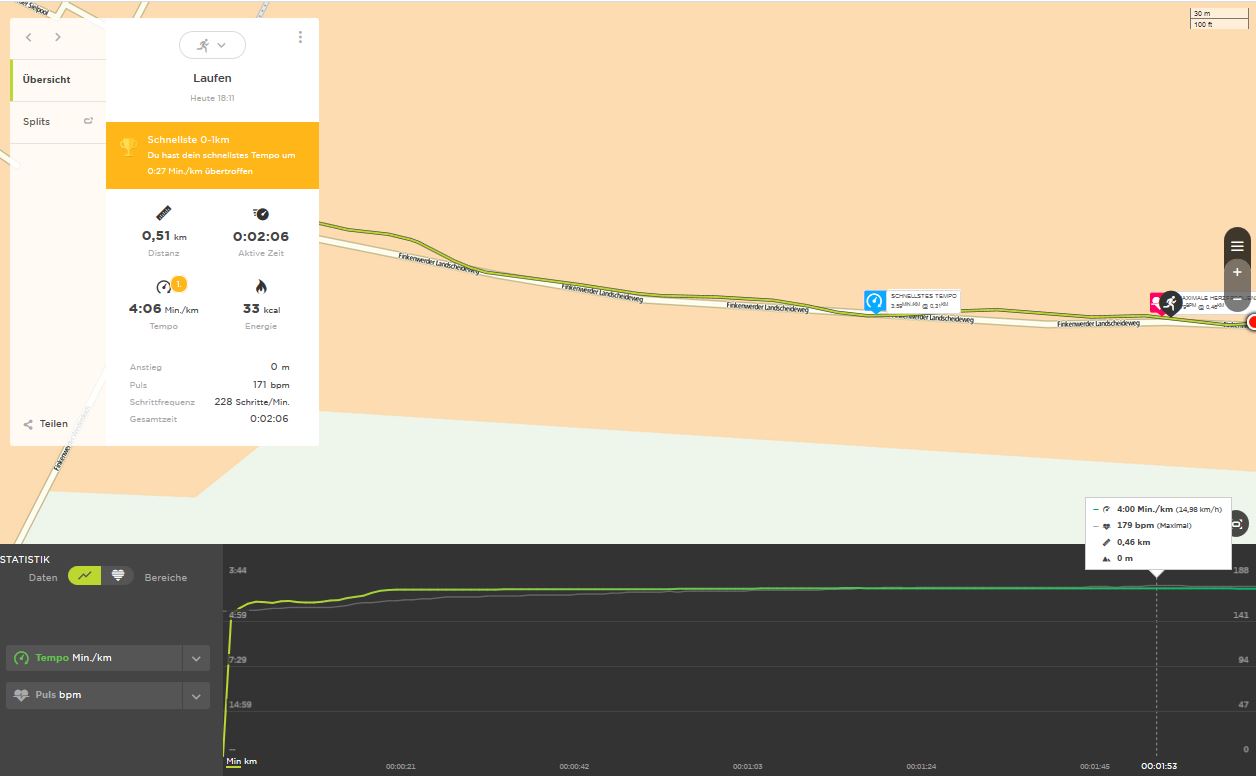Click the round button at map's bottom-right corner

click(x=1238, y=523)
